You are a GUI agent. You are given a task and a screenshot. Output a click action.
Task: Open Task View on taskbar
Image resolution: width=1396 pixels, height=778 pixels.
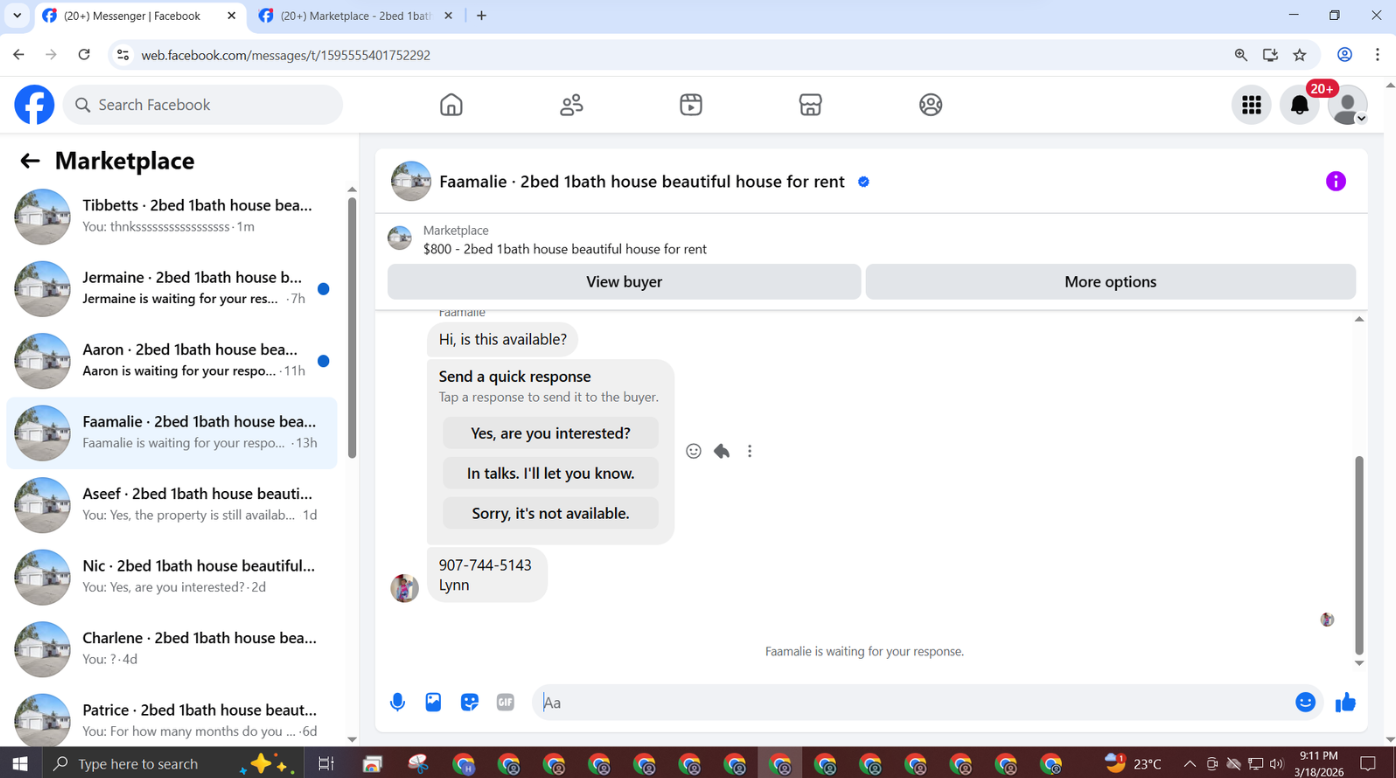pos(325,763)
